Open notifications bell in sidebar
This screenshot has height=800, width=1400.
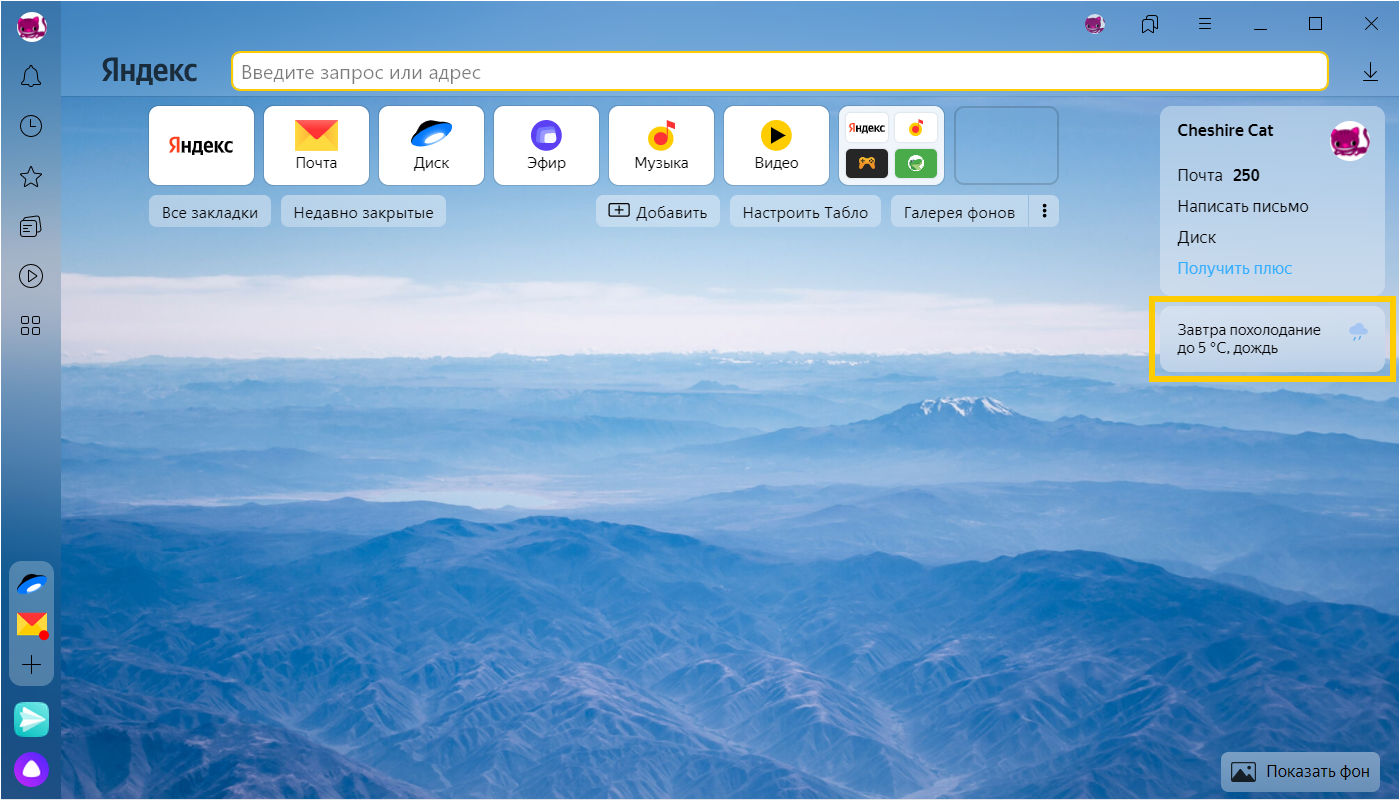pyautogui.click(x=31, y=76)
